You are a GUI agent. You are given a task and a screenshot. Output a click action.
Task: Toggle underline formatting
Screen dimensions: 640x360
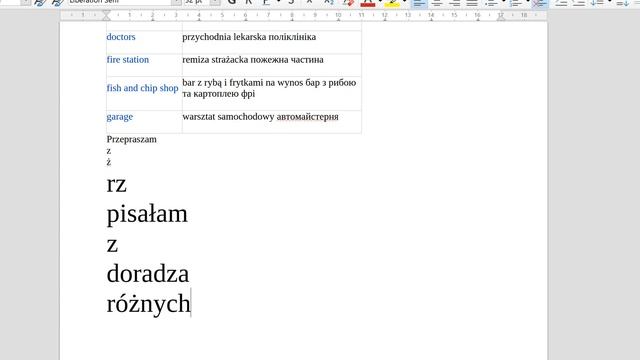coord(267,2)
